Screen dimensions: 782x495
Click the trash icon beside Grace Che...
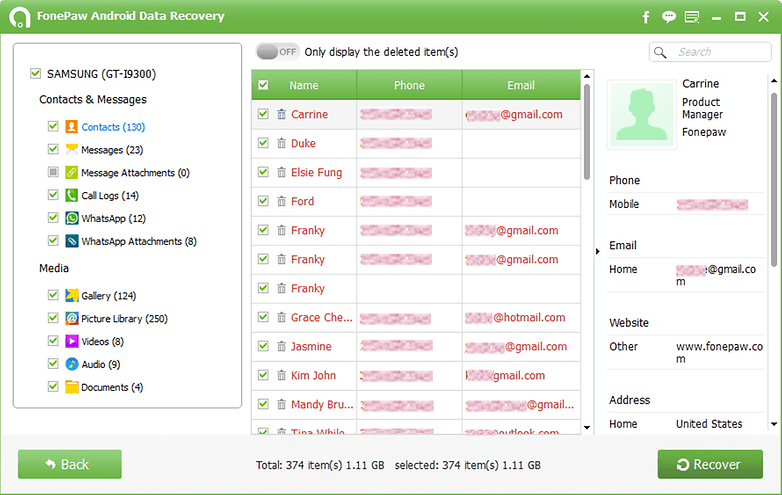coord(282,317)
